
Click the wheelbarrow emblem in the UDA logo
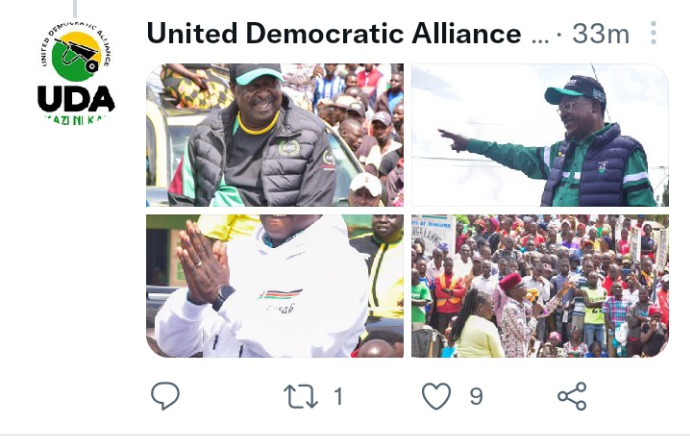(77, 56)
